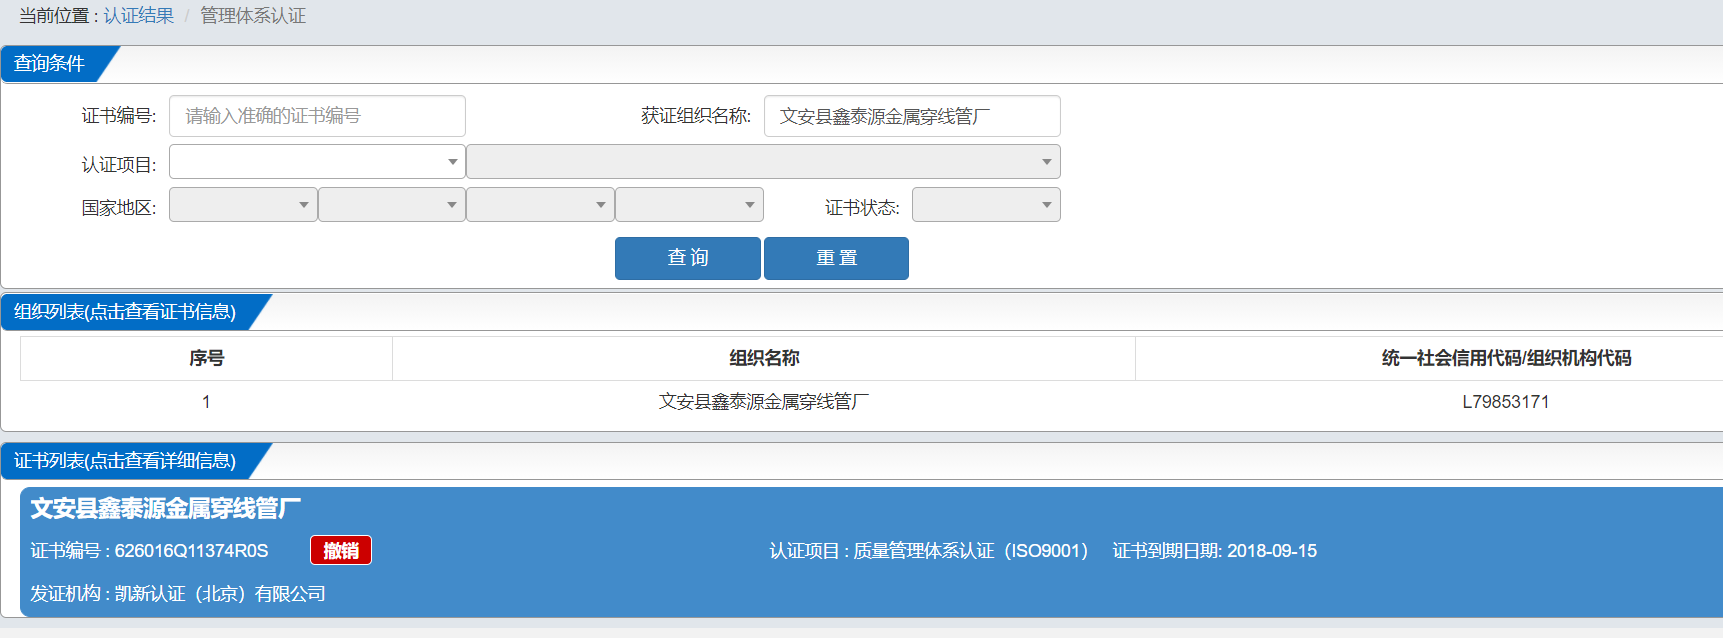Click row number 1 in the organization list
The height and width of the screenshot is (638, 1723).
click(206, 402)
